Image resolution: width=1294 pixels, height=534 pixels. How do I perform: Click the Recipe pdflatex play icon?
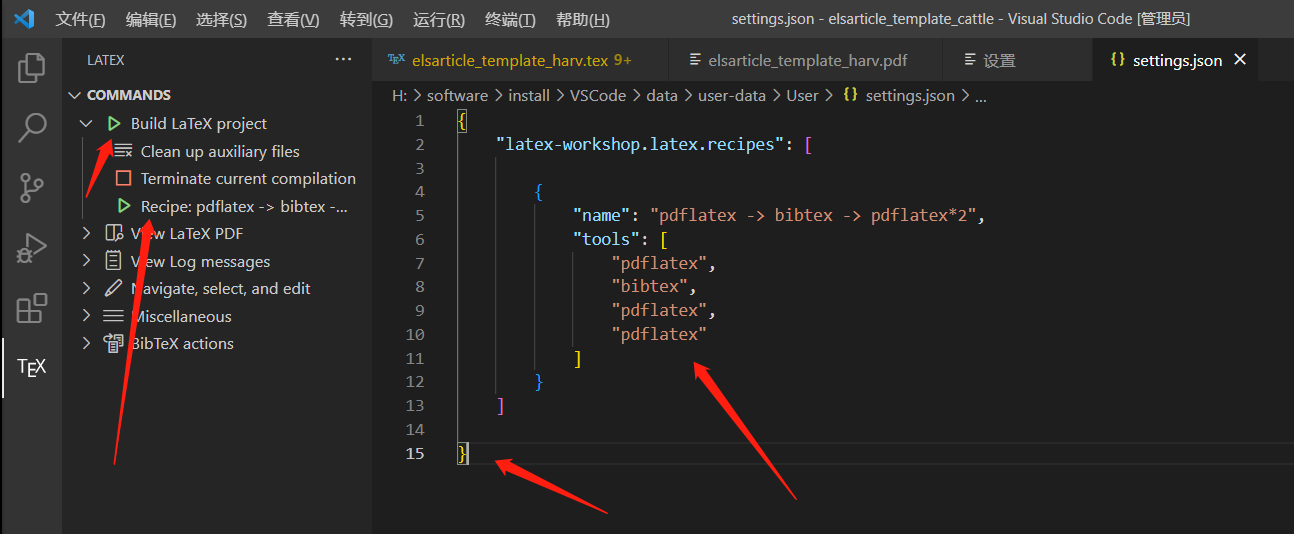click(x=123, y=206)
